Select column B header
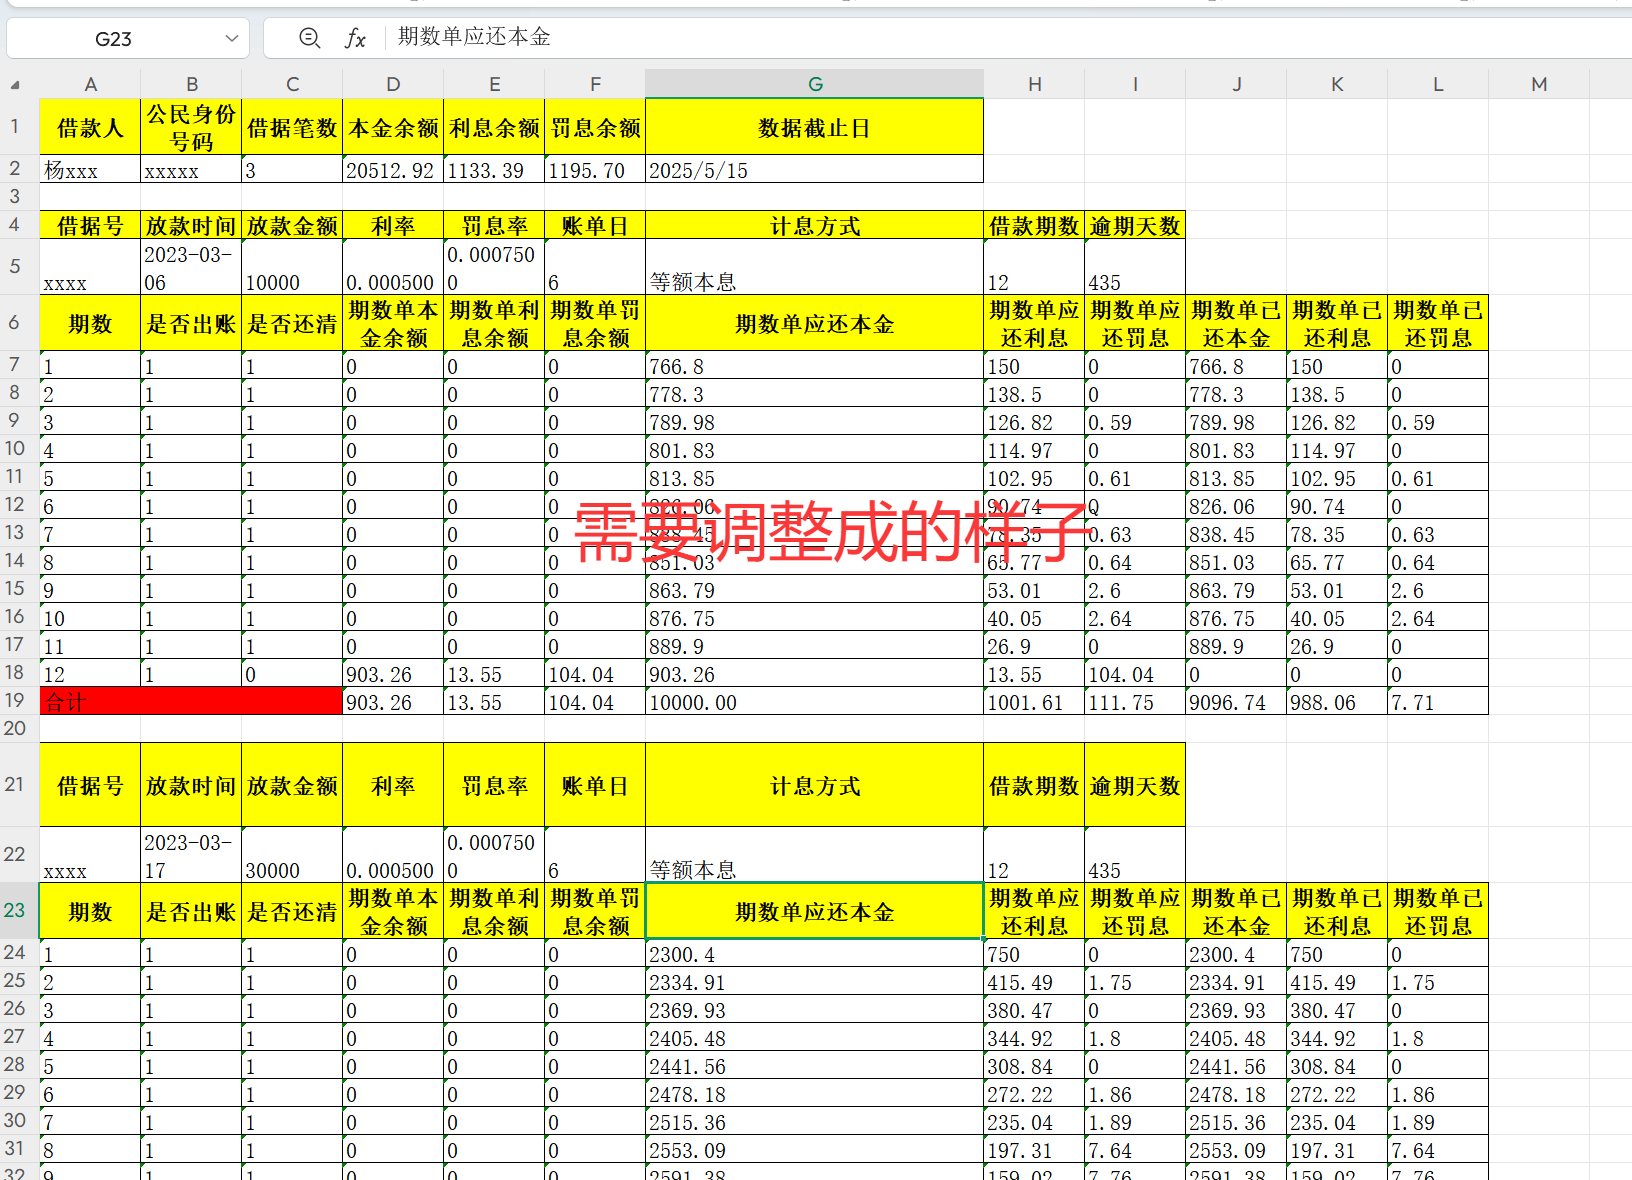 pyautogui.click(x=191, y=84)
